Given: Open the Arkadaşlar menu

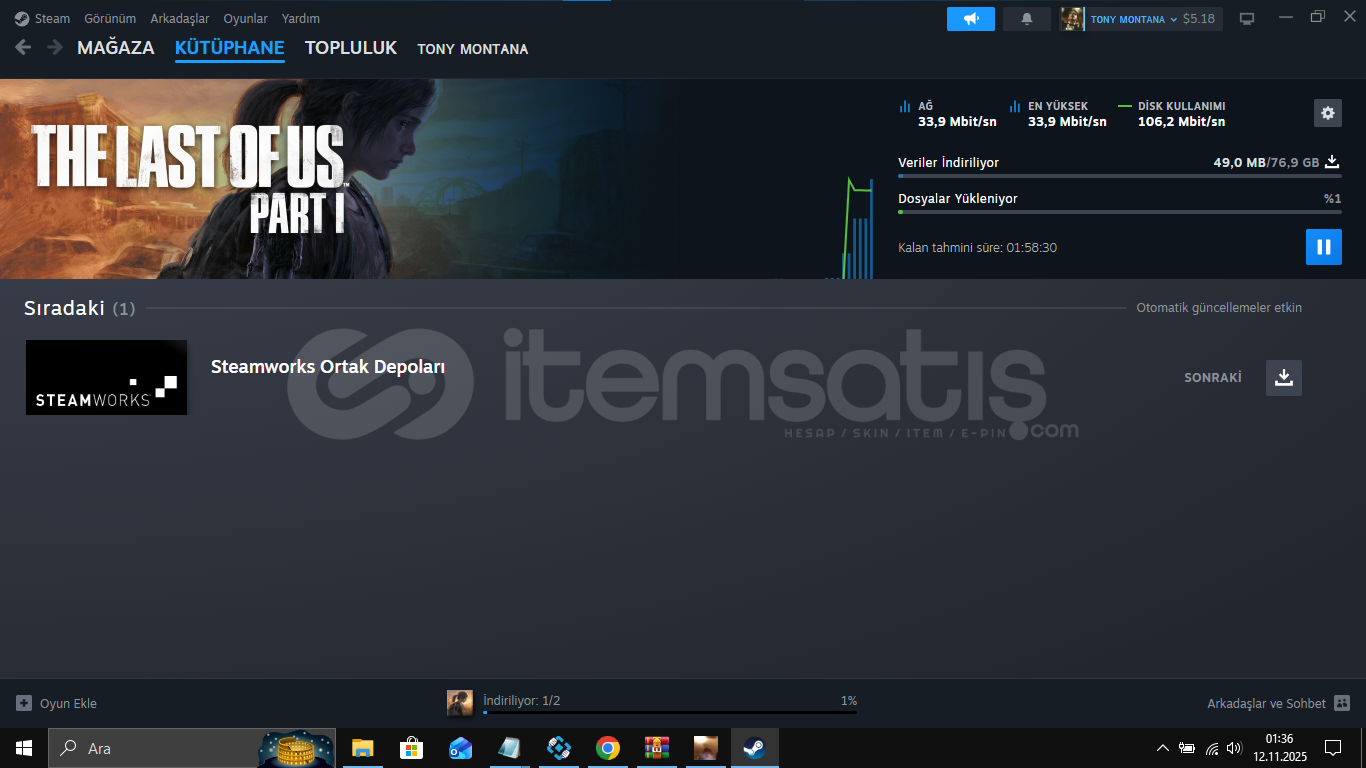Looking at the screenshot, I should (180, 19).
